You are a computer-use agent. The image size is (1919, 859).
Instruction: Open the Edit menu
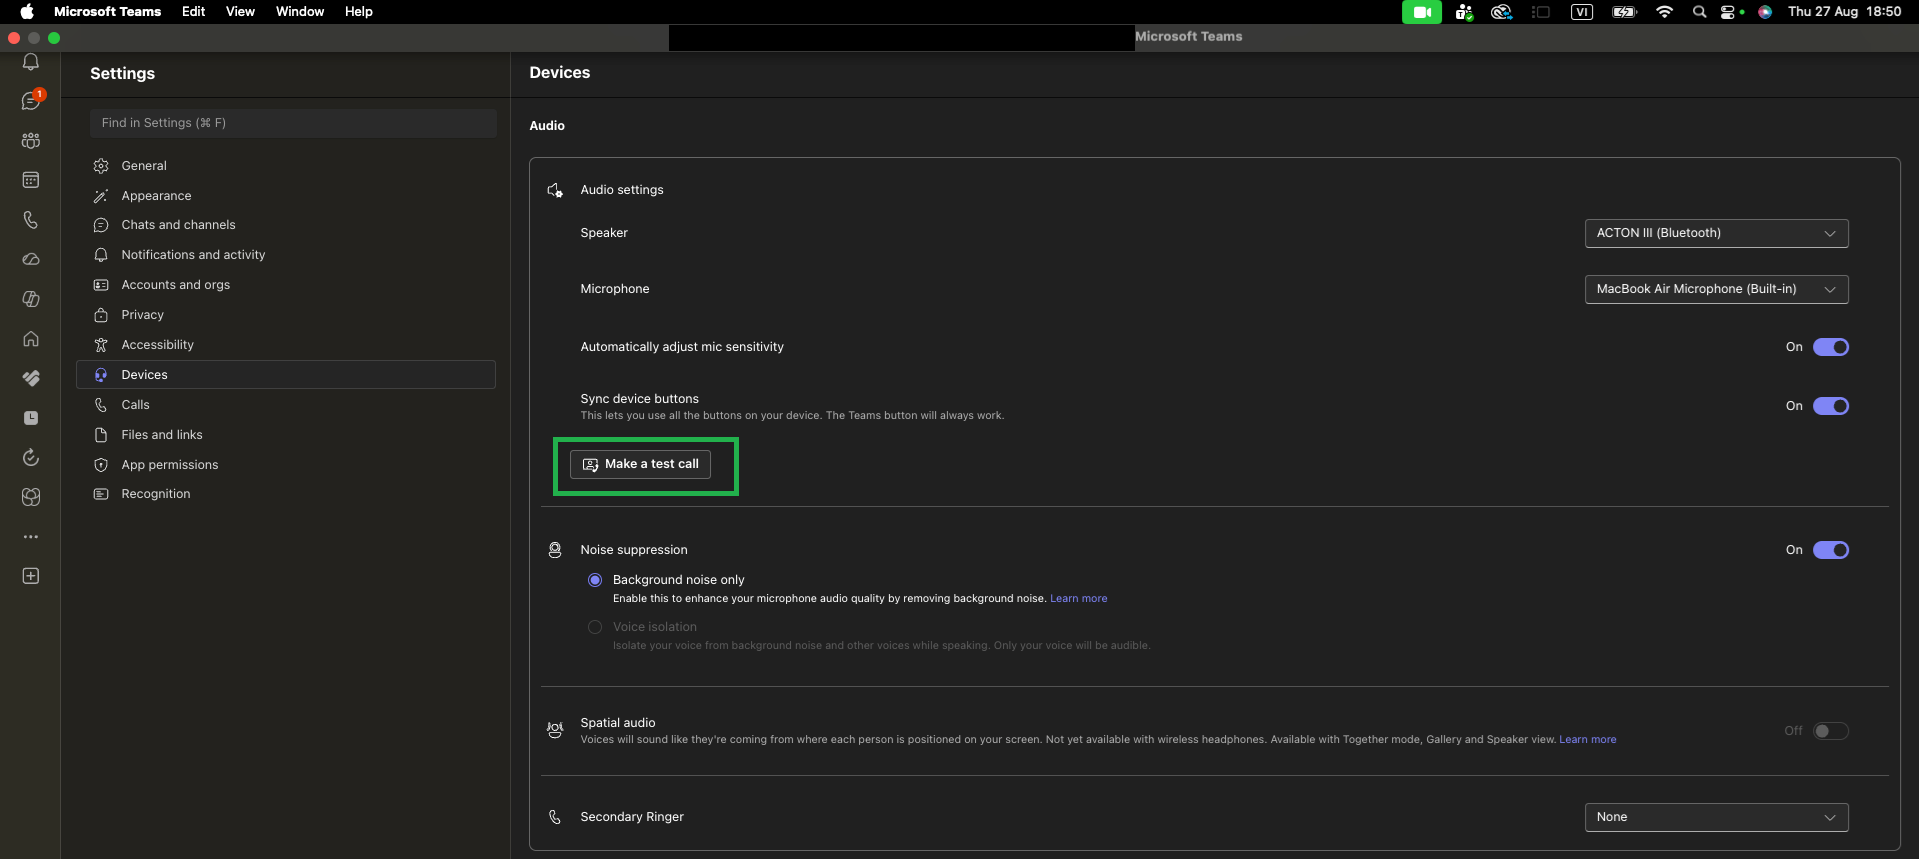(x=194, y=12)
